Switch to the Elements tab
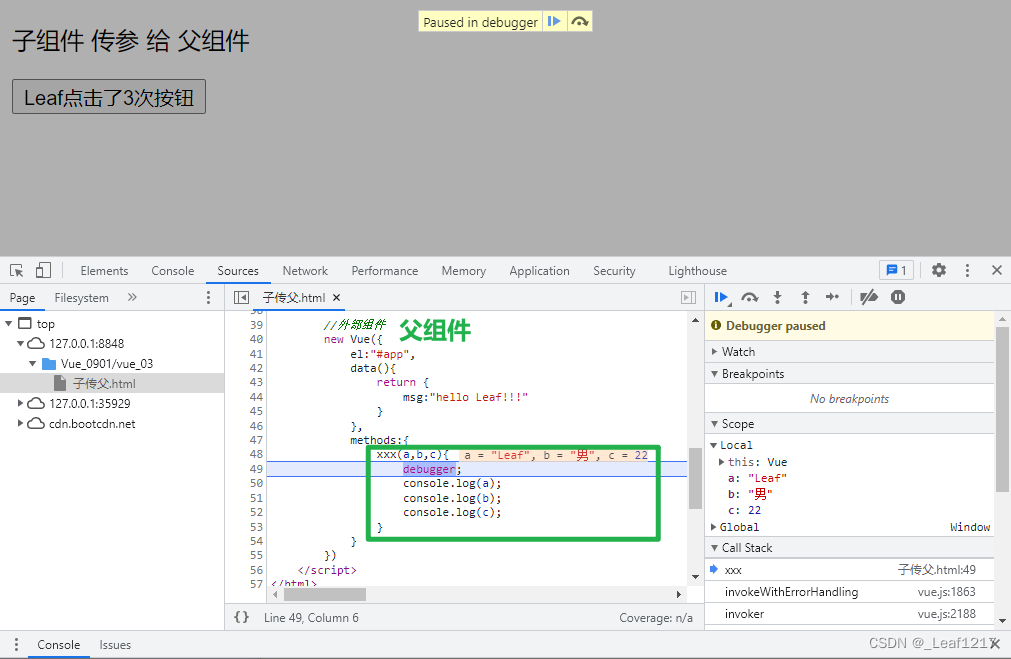 click(x=104, y=271)
